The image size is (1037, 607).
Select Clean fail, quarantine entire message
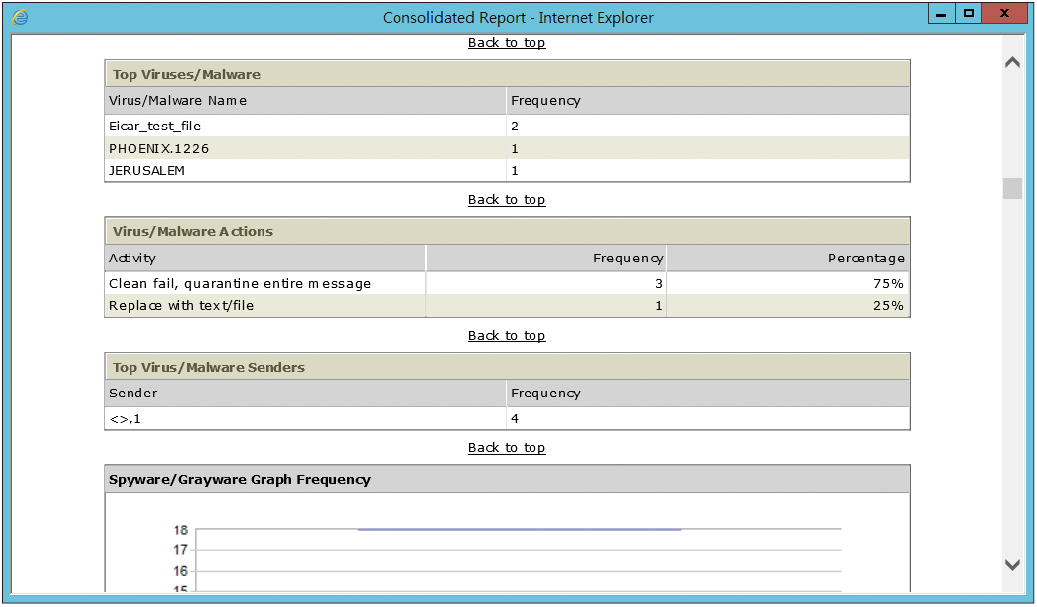pyautogui.click(x=240, y=284)
